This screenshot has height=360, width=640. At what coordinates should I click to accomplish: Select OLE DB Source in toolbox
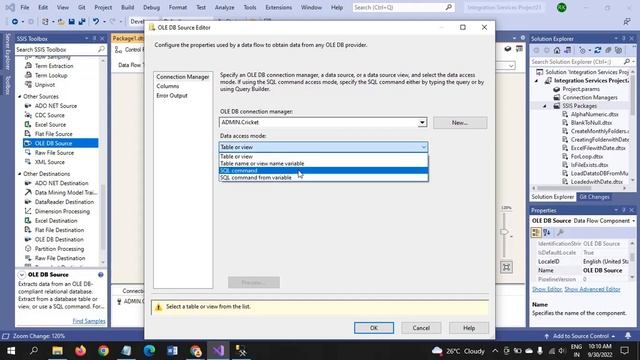coord(60,143)
